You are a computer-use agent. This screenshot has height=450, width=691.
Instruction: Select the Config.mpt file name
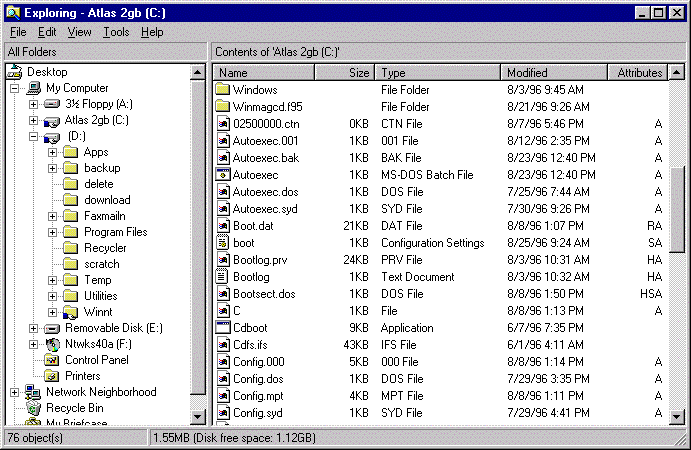(258, 396)
